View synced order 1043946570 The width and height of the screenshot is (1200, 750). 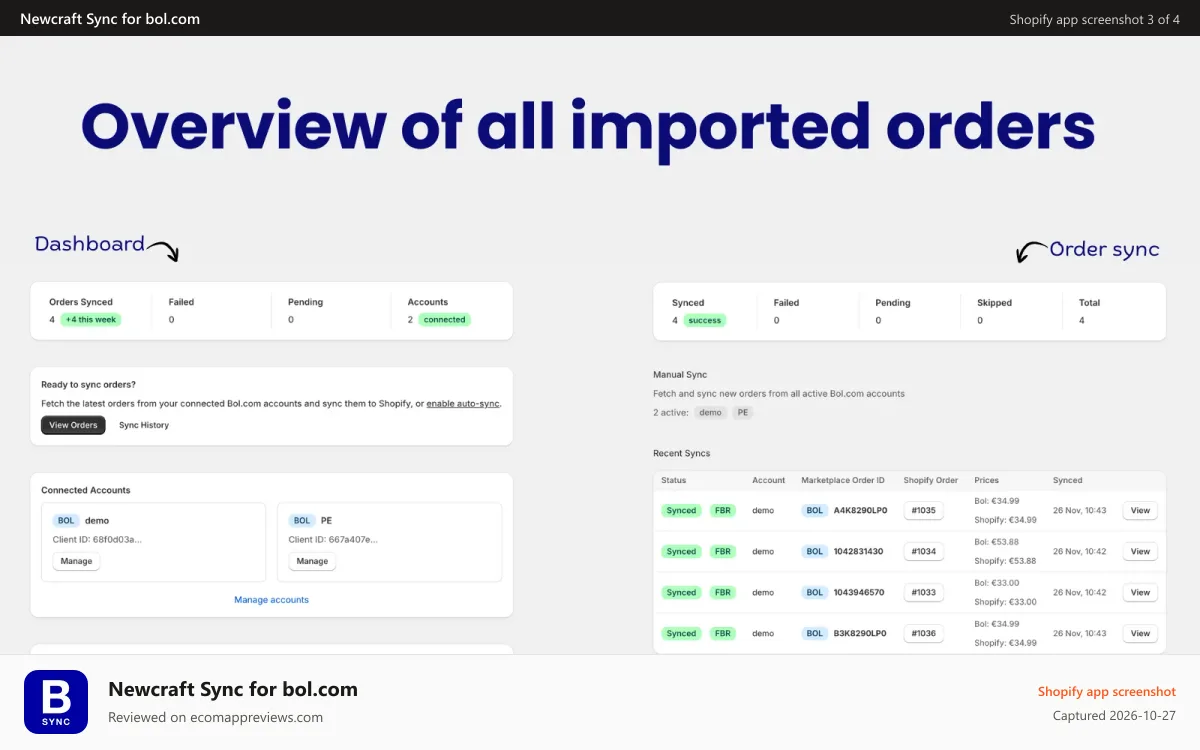click(1140, 592)
